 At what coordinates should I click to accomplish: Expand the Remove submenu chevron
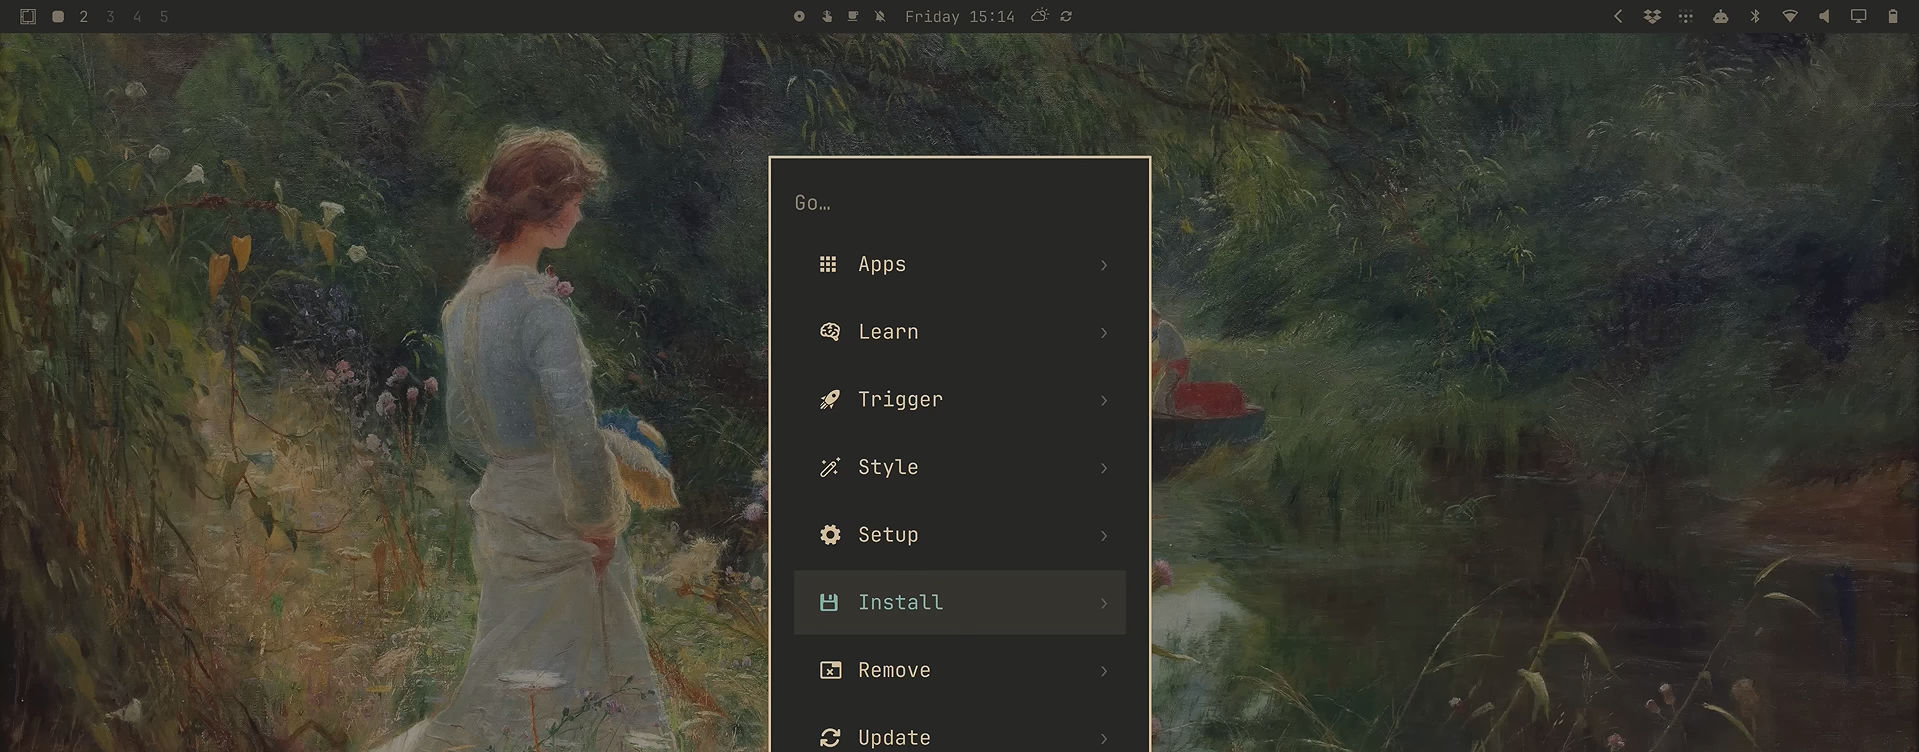1104,671
